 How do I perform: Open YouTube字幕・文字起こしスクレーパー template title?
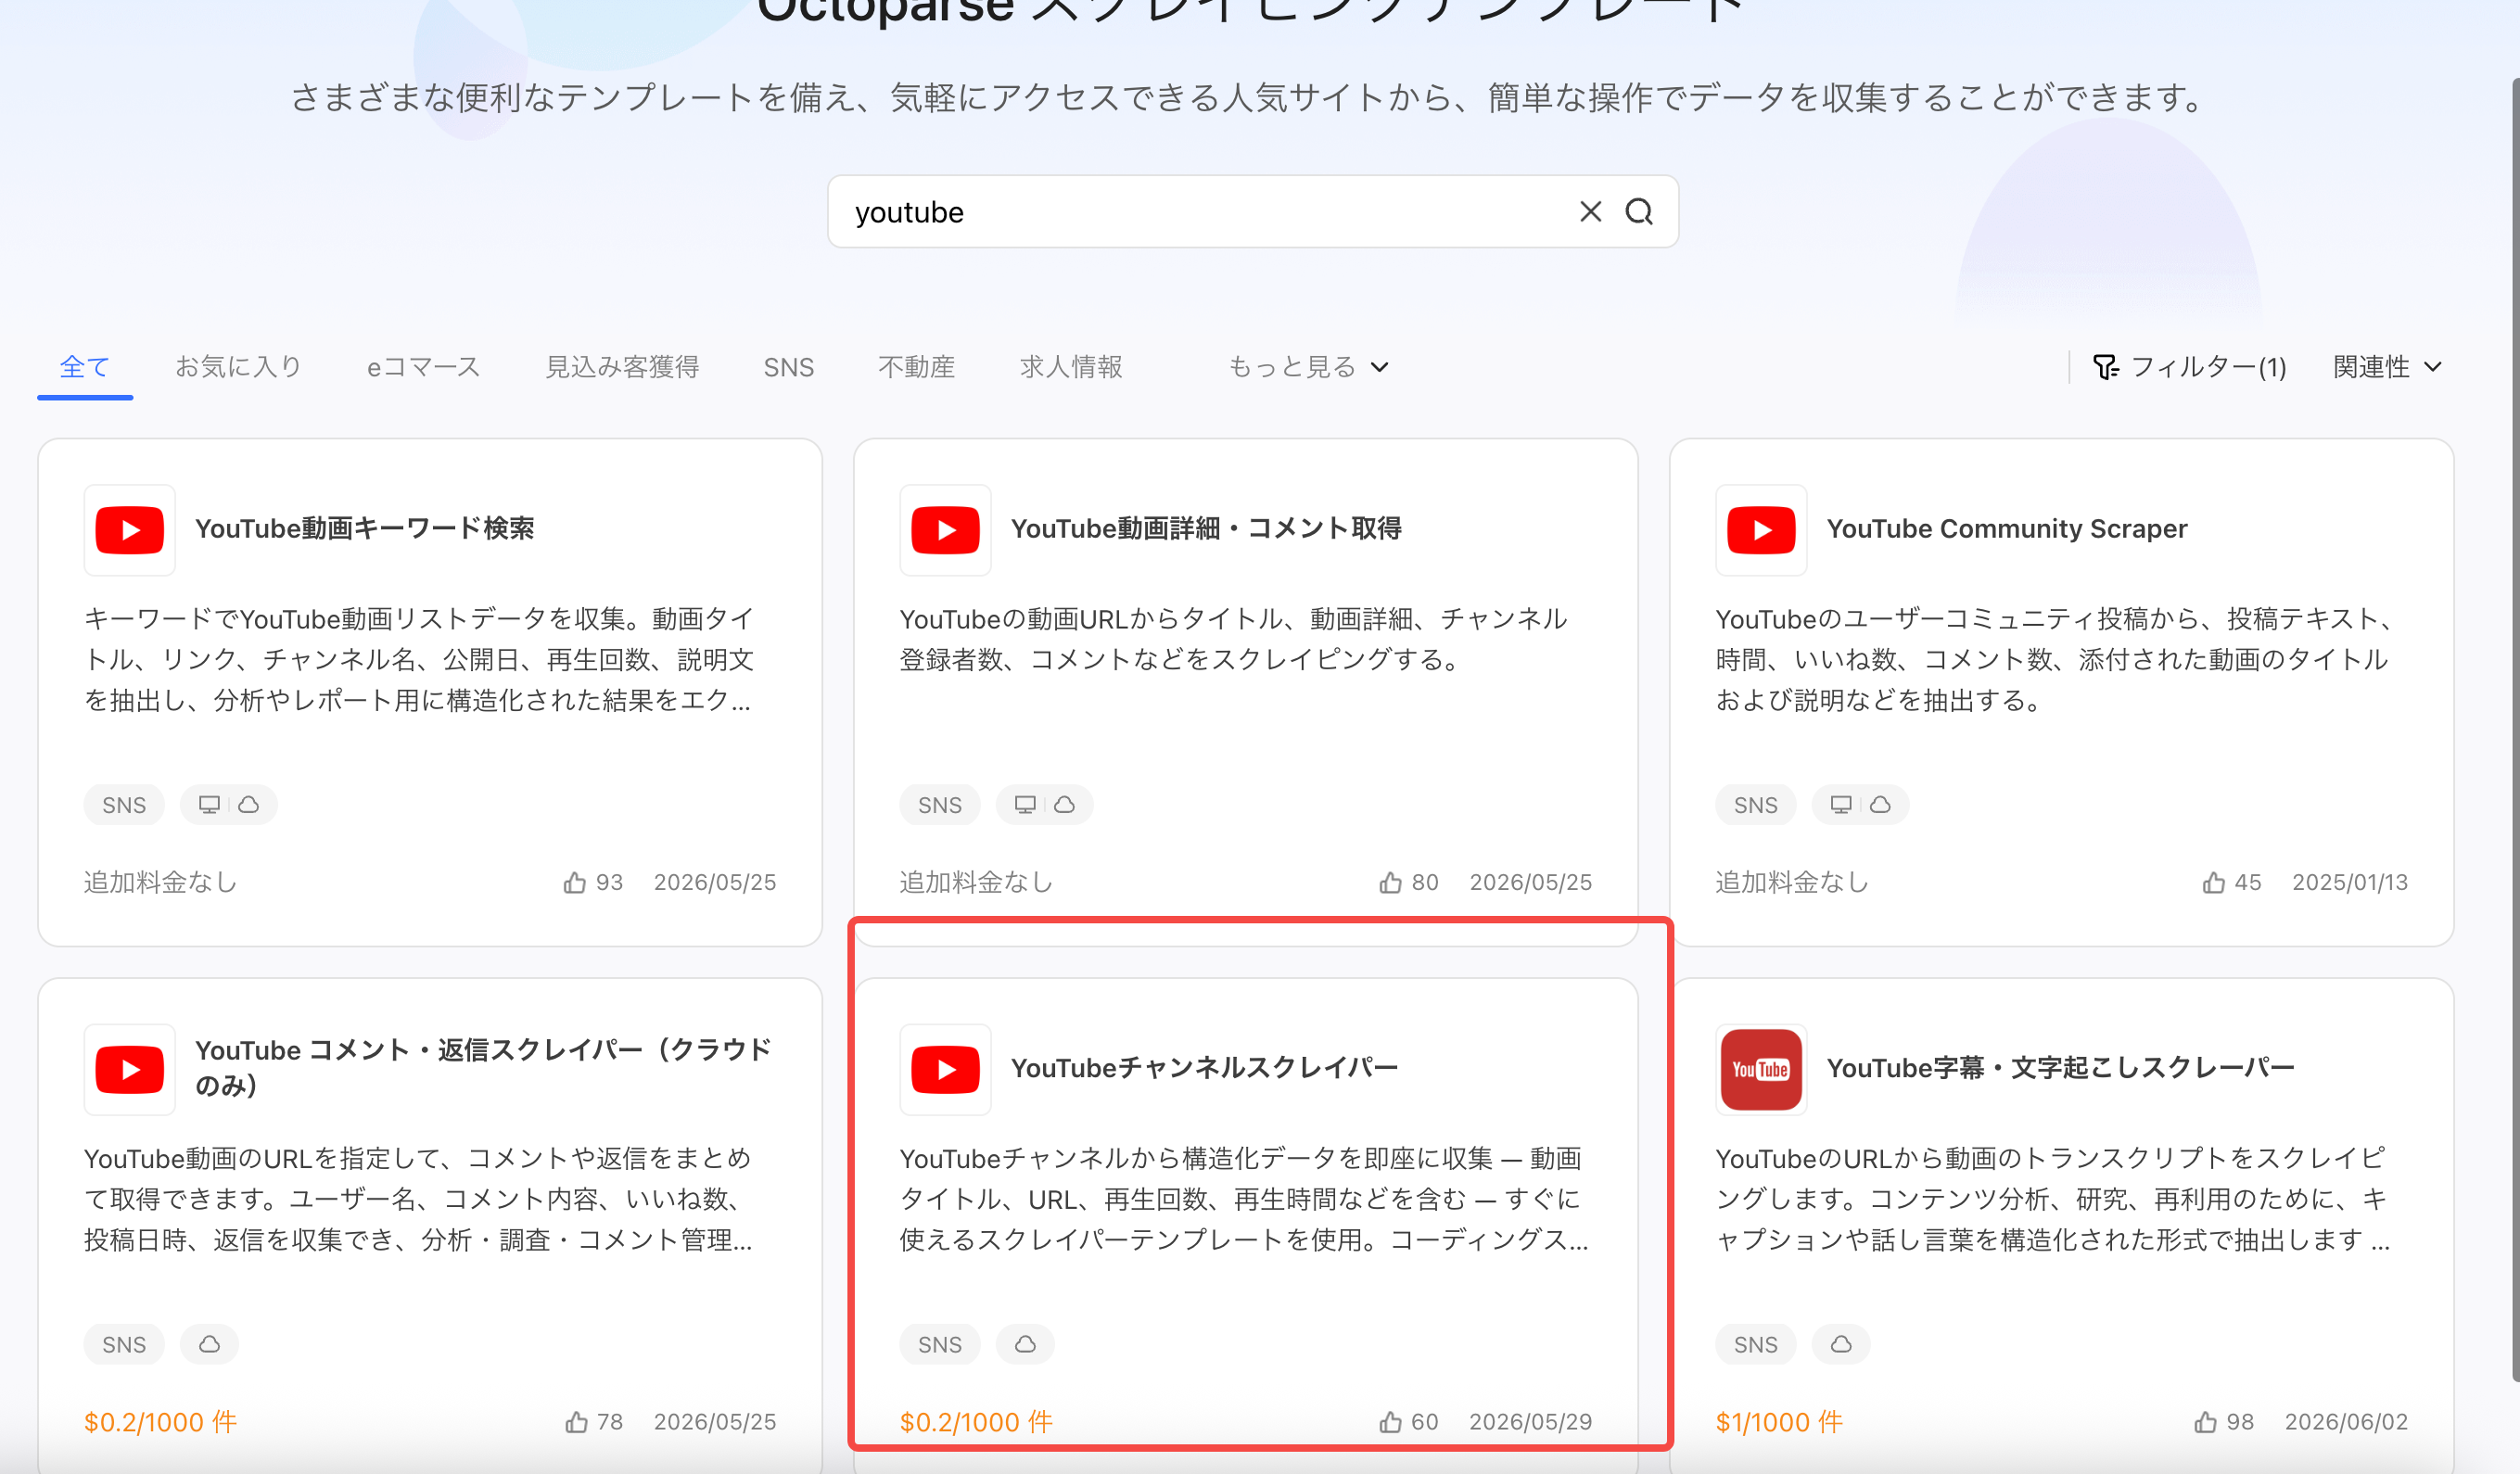[x=2061, y=1068]
